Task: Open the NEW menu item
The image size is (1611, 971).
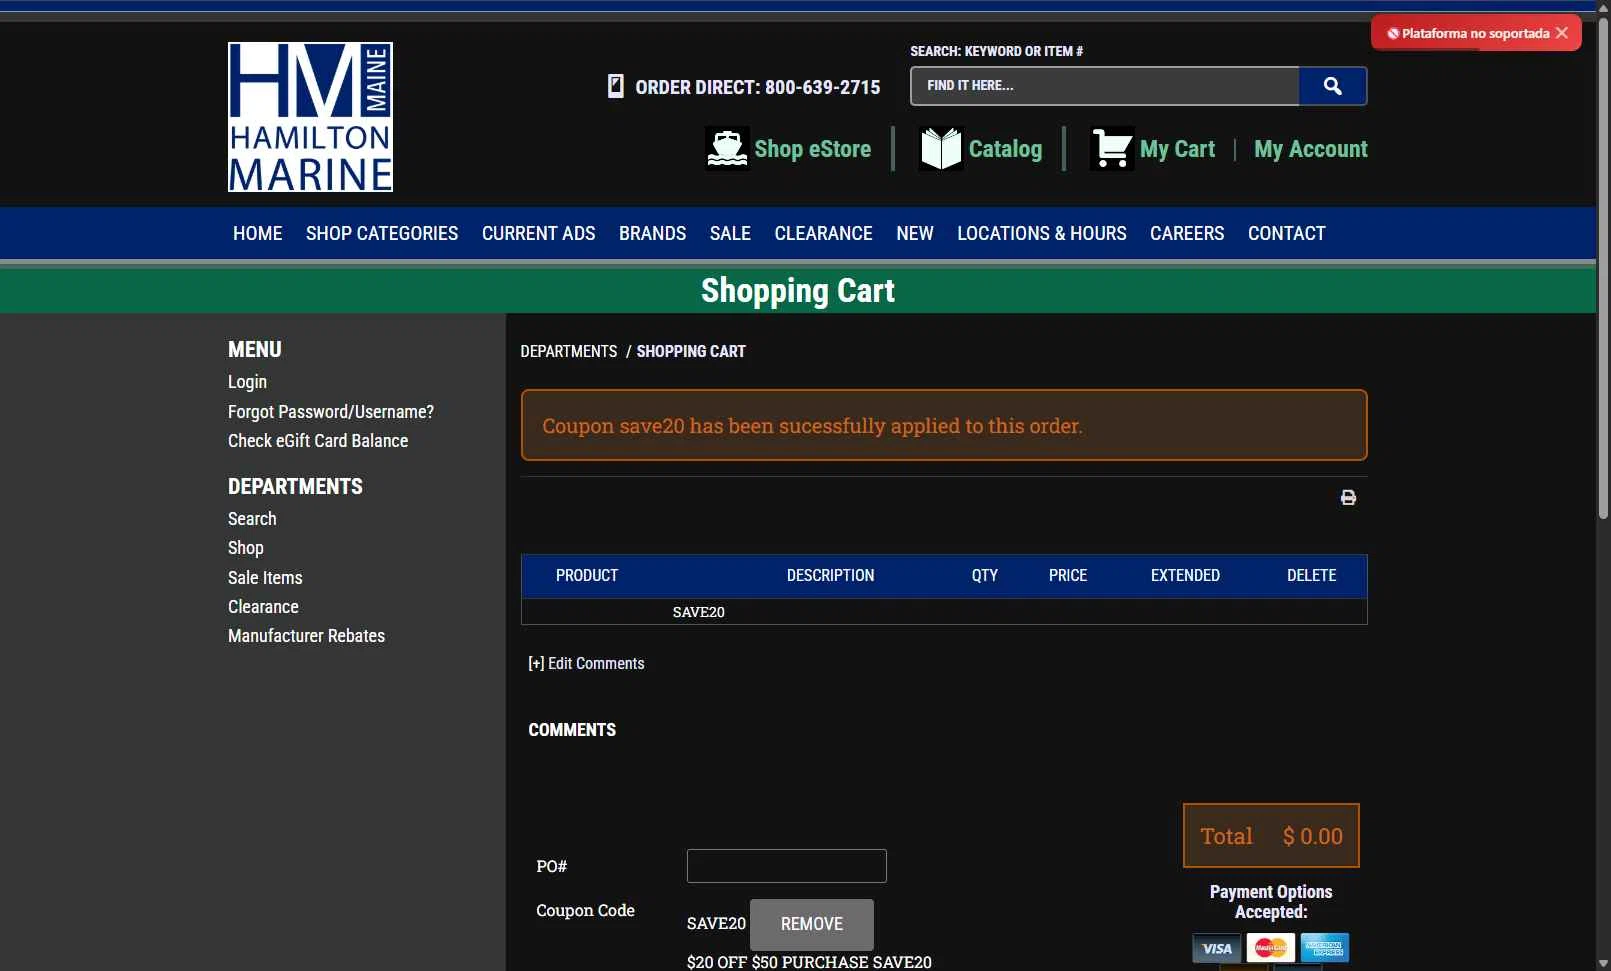Action: point(914,233)
